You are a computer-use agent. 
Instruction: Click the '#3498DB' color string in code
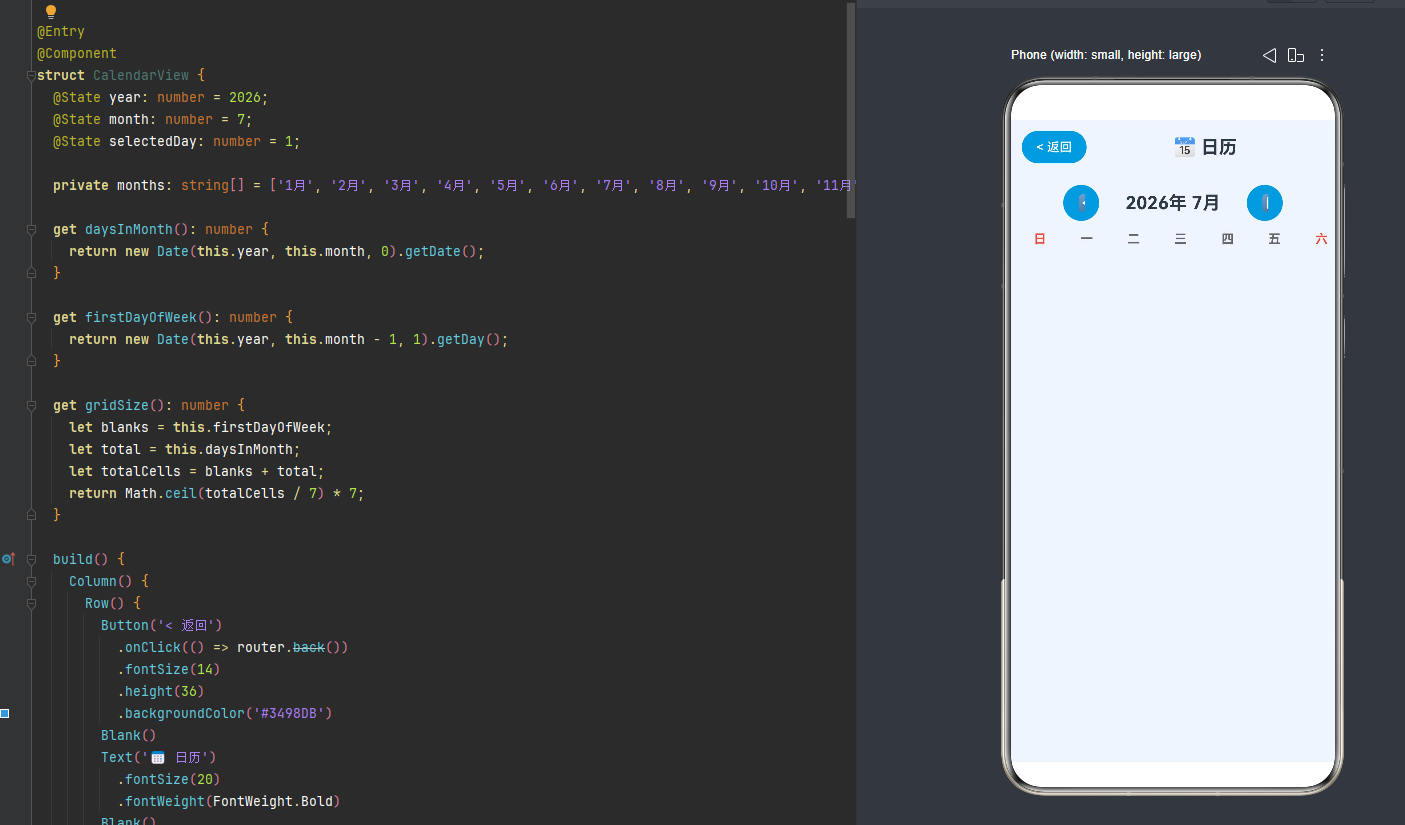coord(288,713)
